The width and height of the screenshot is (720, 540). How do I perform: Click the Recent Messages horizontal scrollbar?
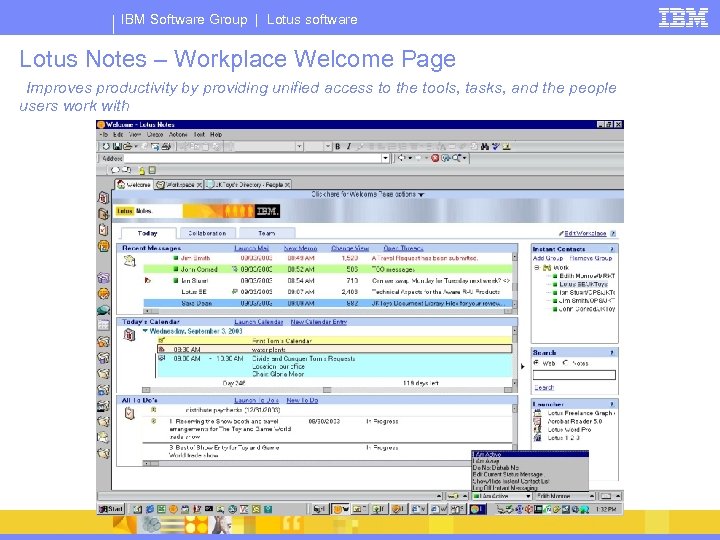(328, 311)
